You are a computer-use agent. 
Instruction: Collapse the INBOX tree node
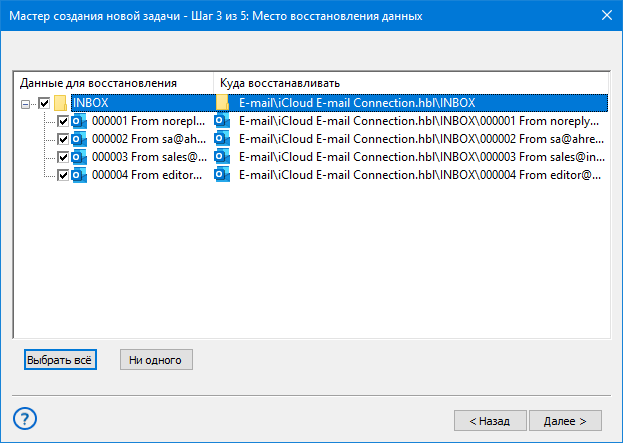25,104
